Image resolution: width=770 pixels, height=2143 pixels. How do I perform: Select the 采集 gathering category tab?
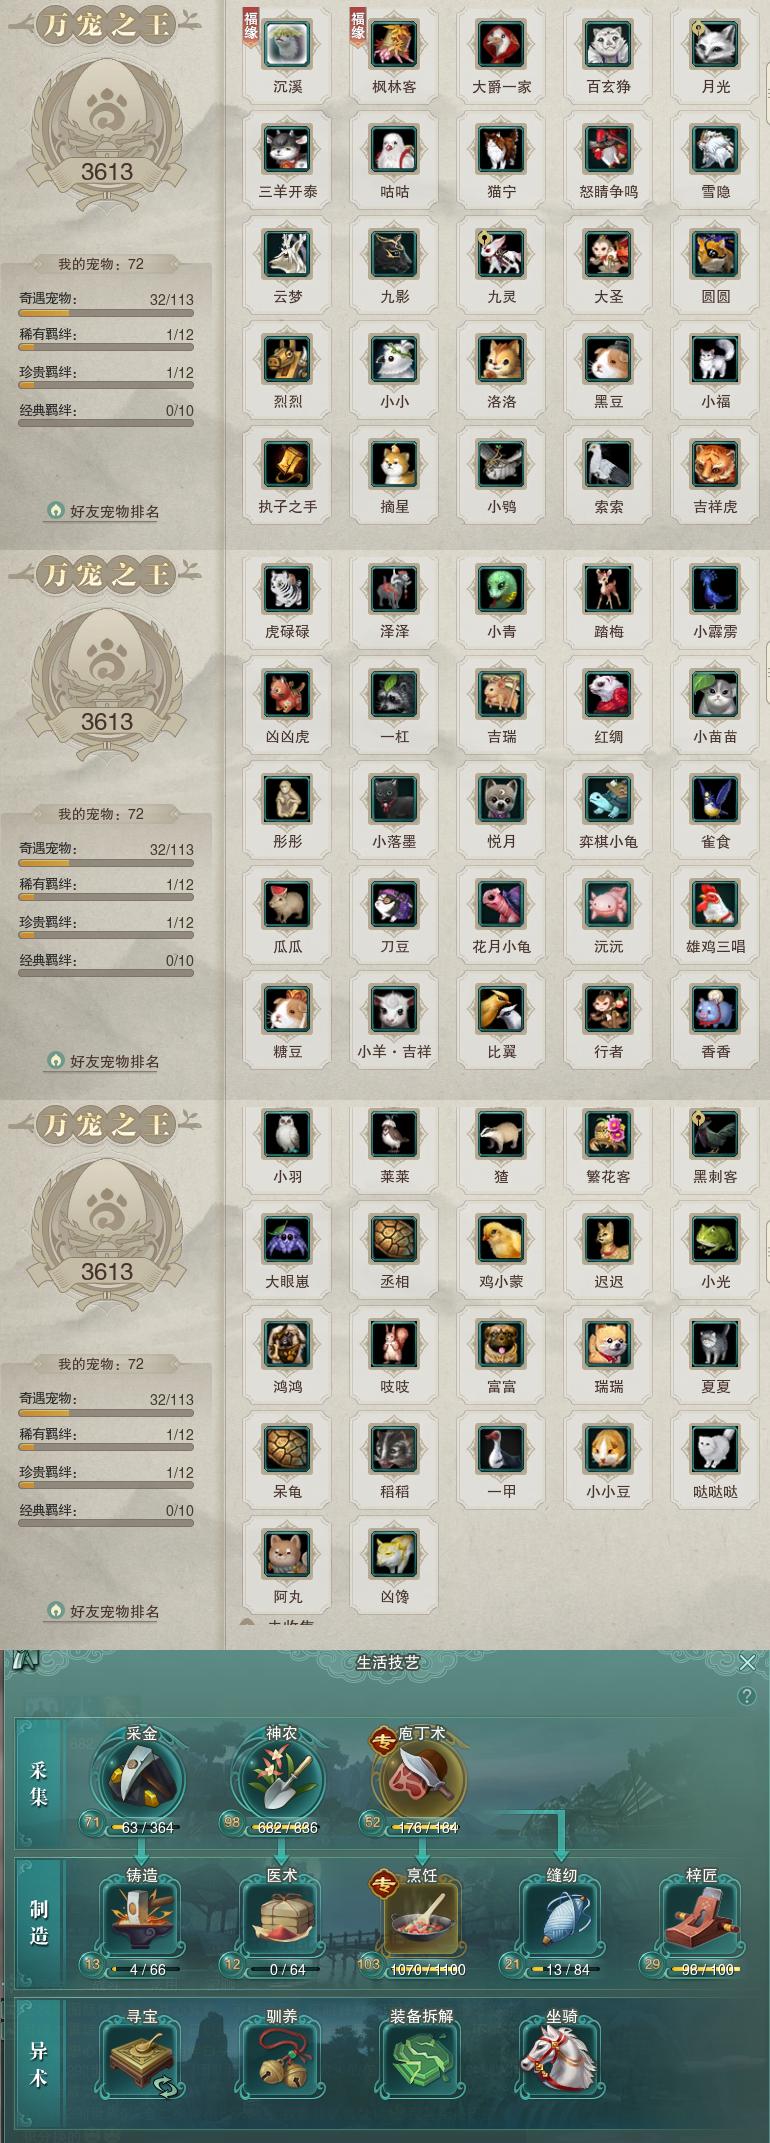[x=39, y=1785]
